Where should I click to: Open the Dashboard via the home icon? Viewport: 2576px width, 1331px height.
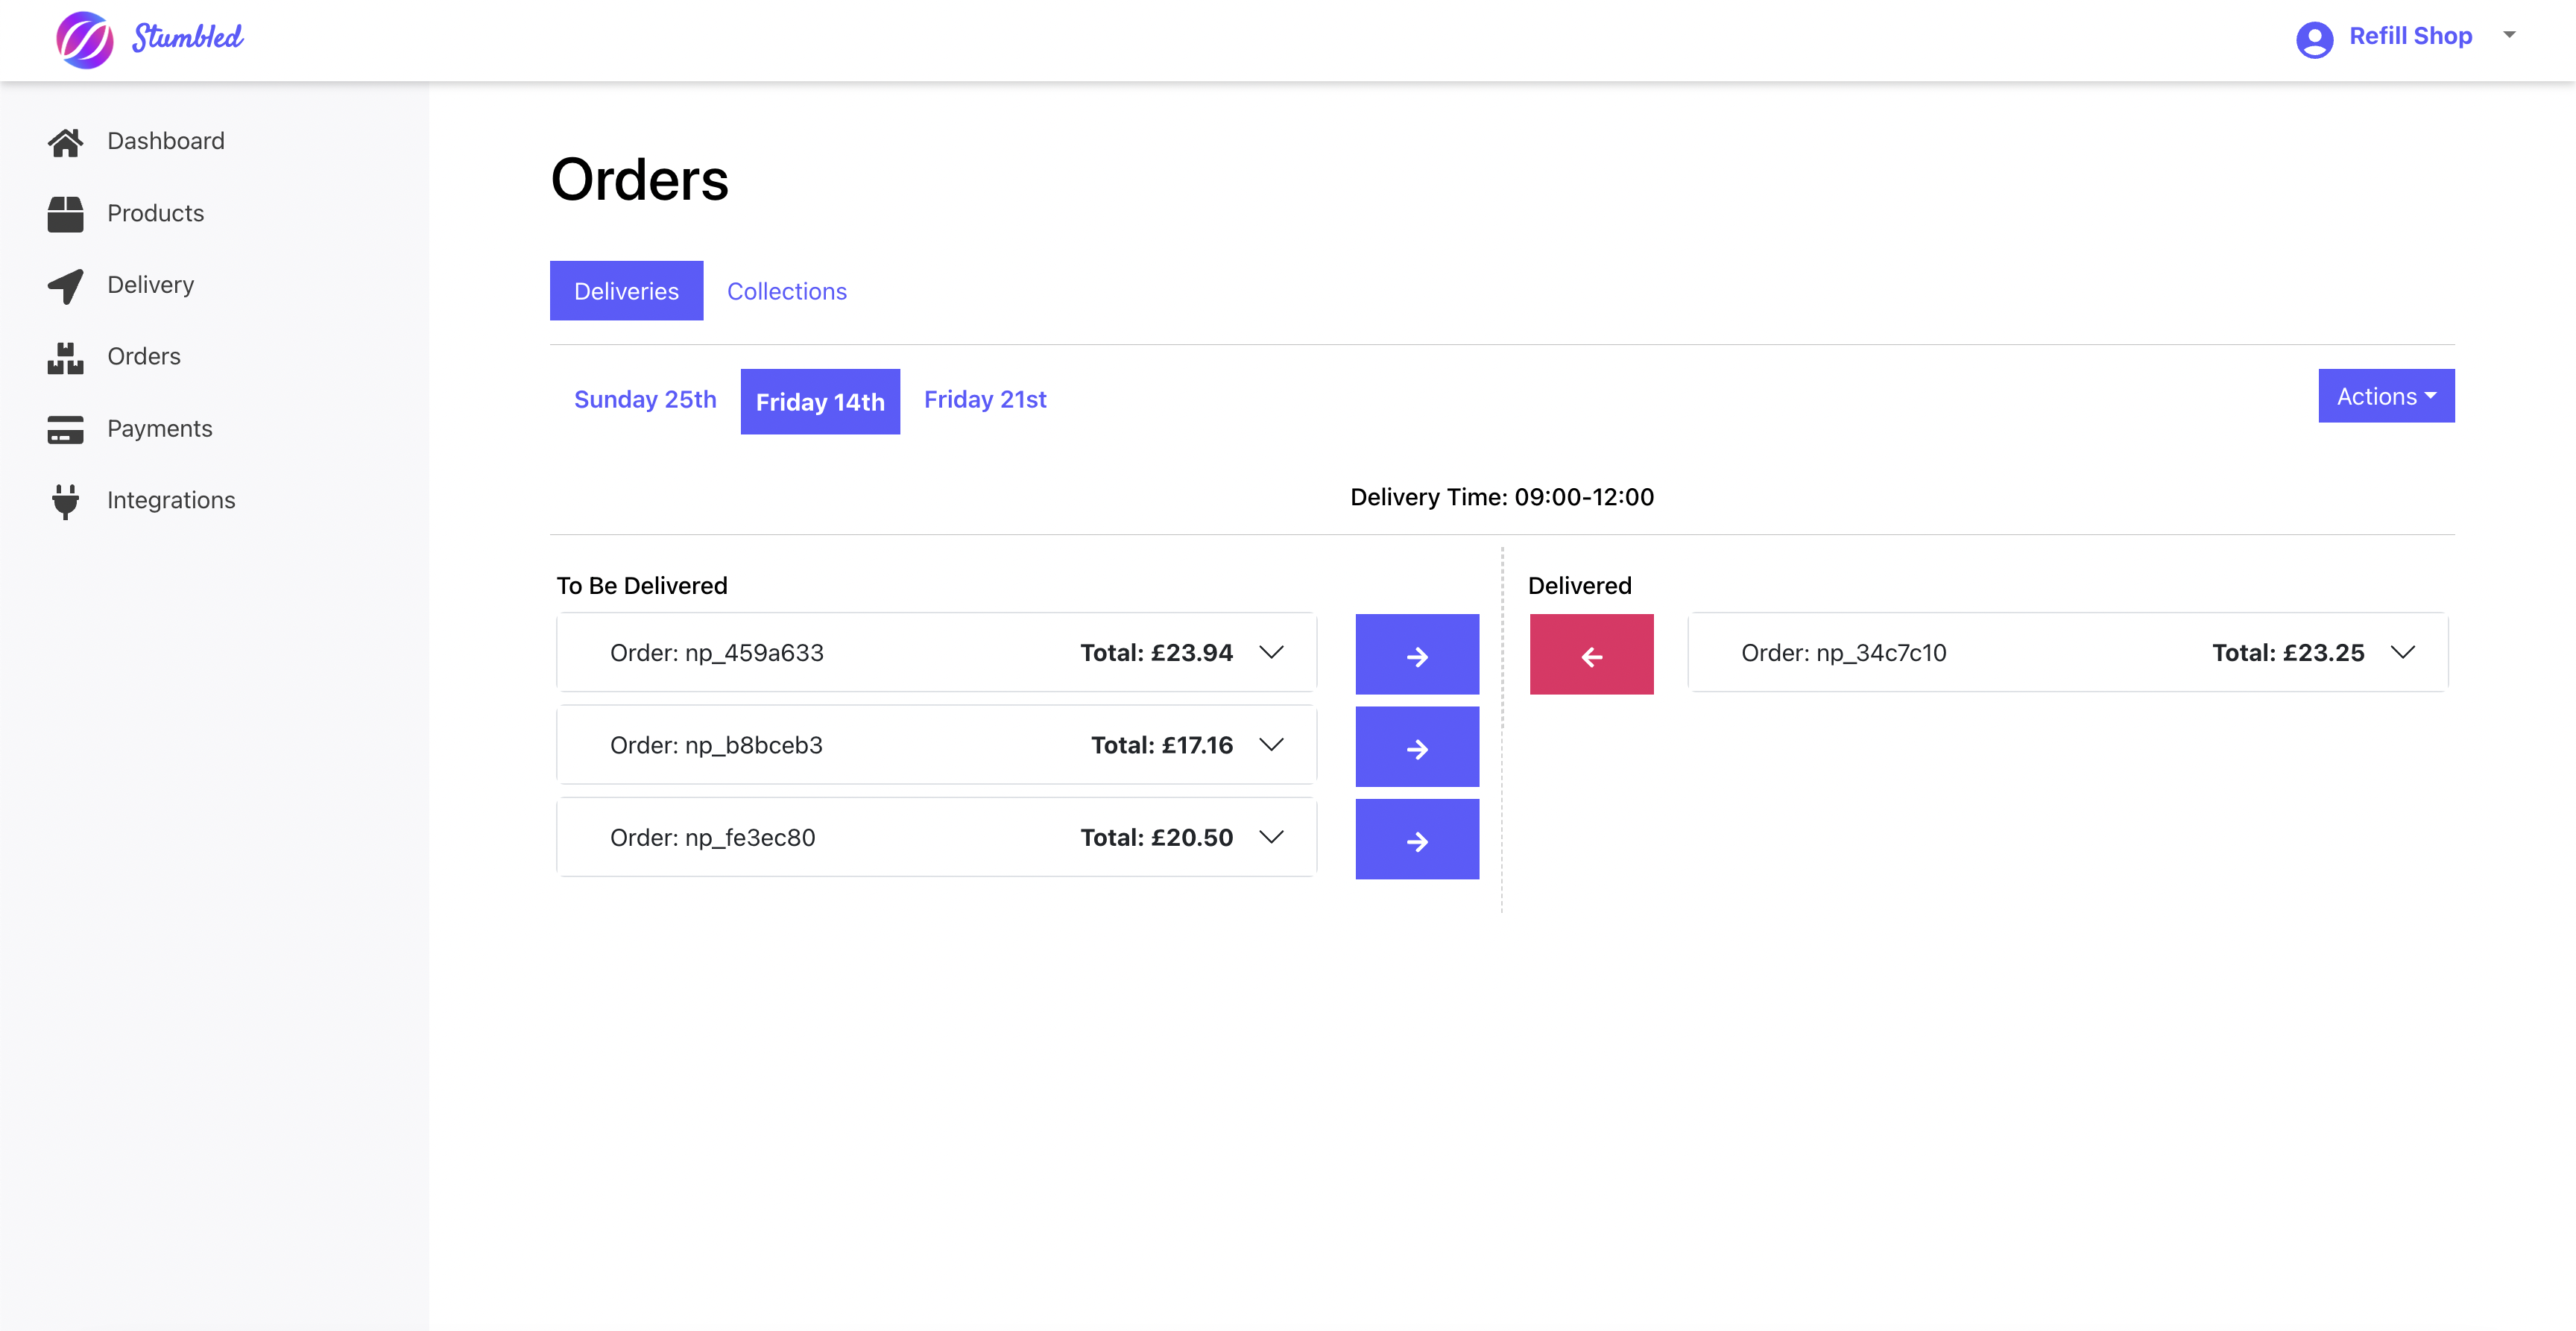(65, 142)
